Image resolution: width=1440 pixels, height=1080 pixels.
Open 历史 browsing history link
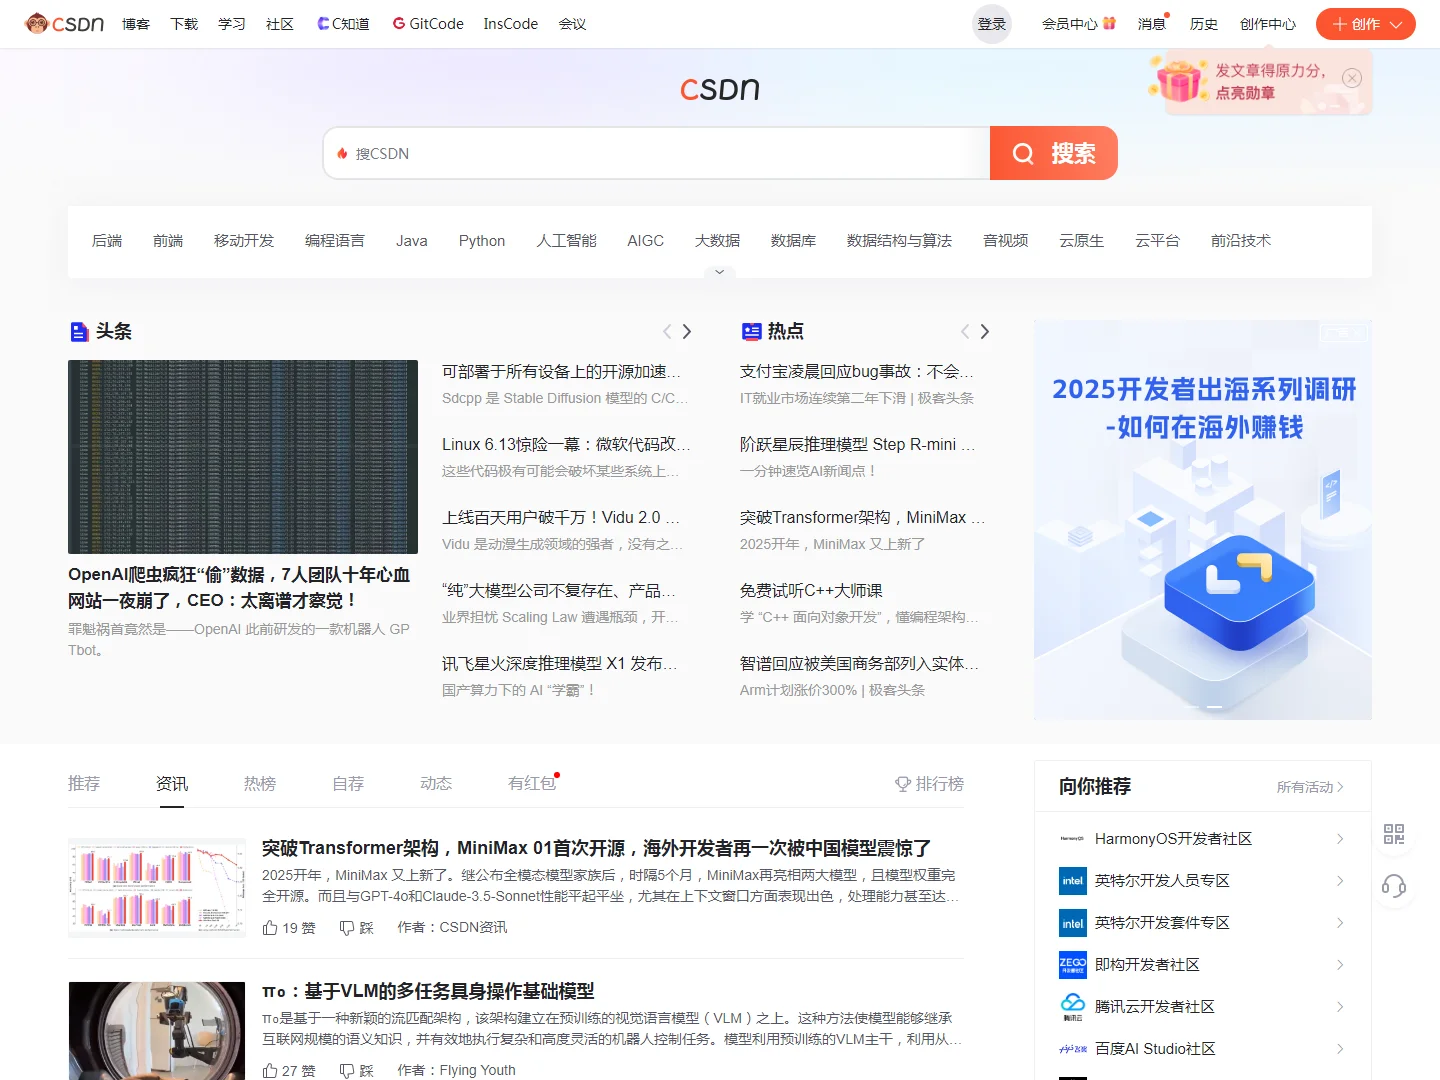point(1204,24)
